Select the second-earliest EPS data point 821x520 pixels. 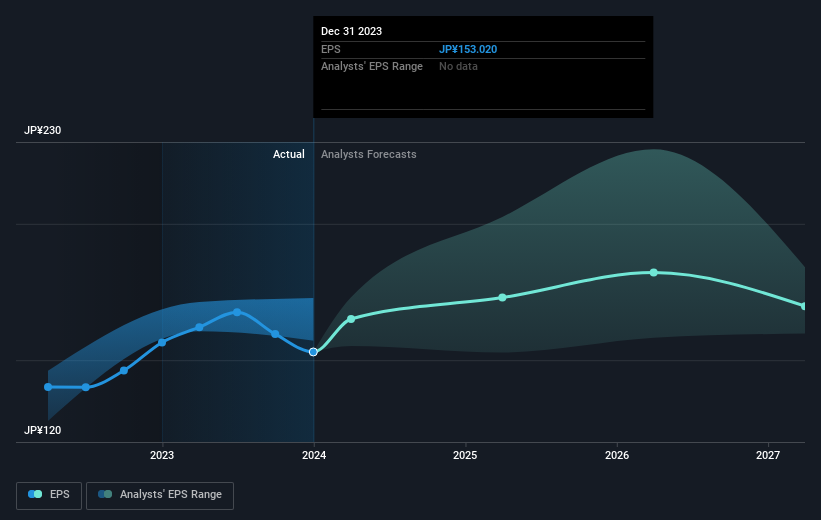click(x=86, y=388)
